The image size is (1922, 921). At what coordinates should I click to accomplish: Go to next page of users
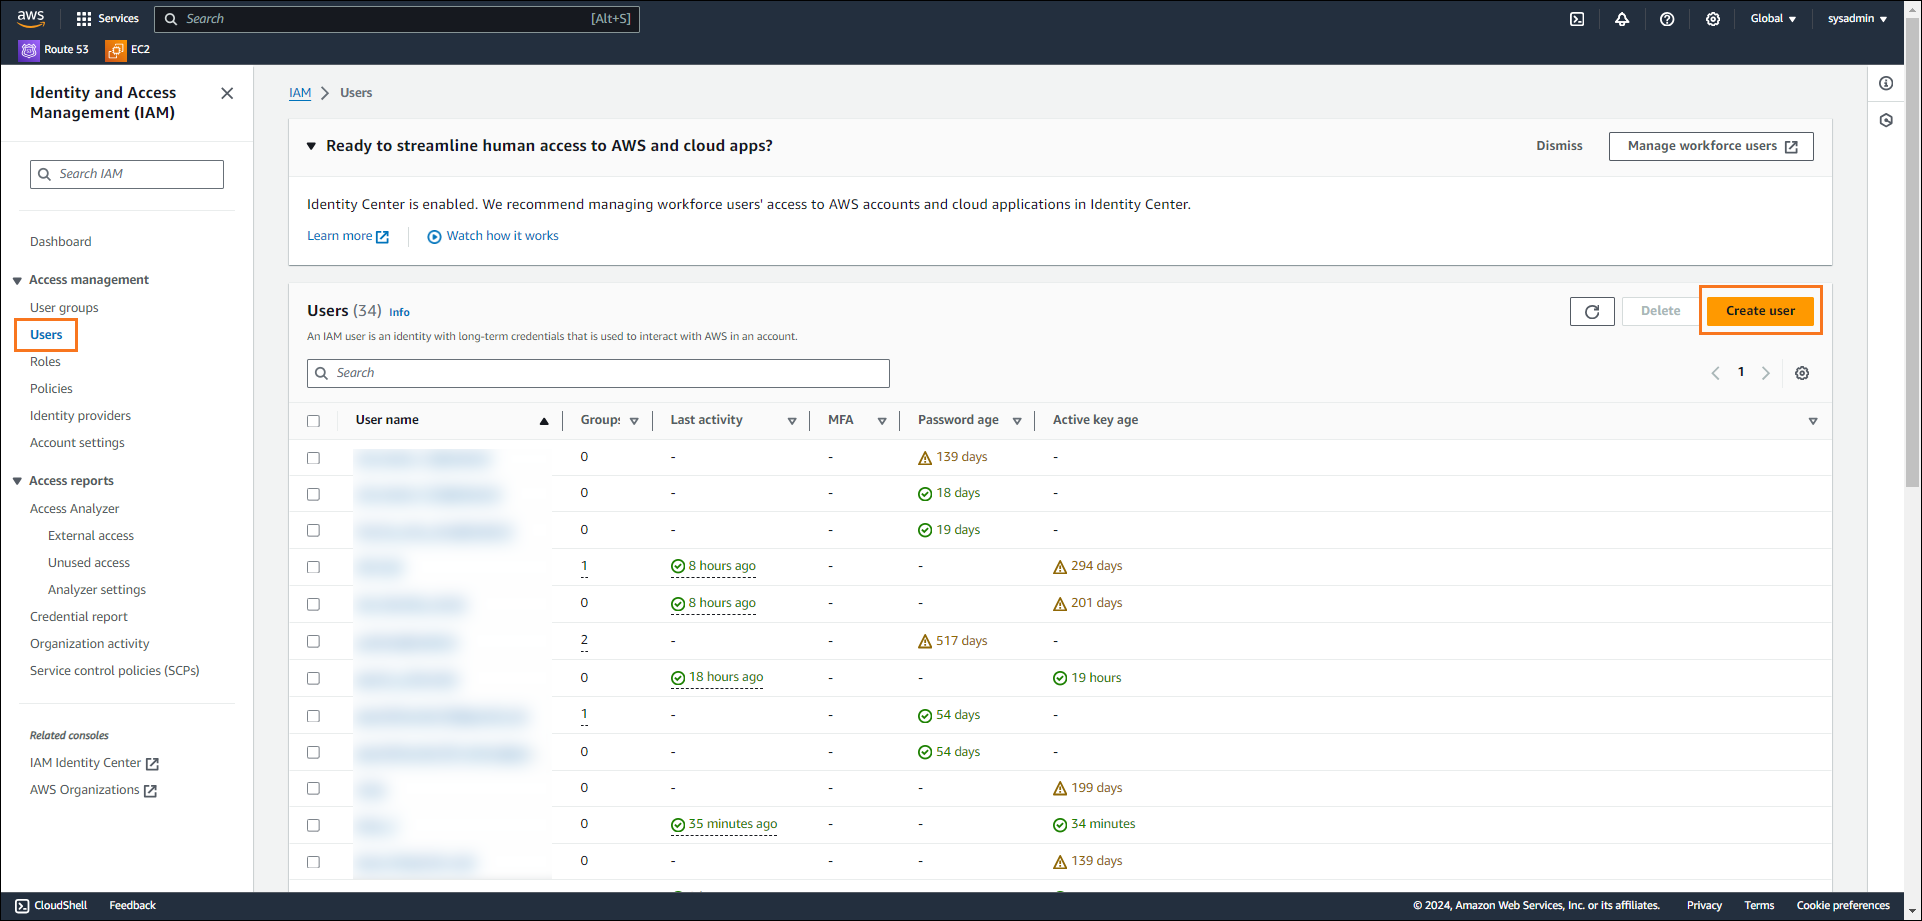click(x=1766, y=373)
